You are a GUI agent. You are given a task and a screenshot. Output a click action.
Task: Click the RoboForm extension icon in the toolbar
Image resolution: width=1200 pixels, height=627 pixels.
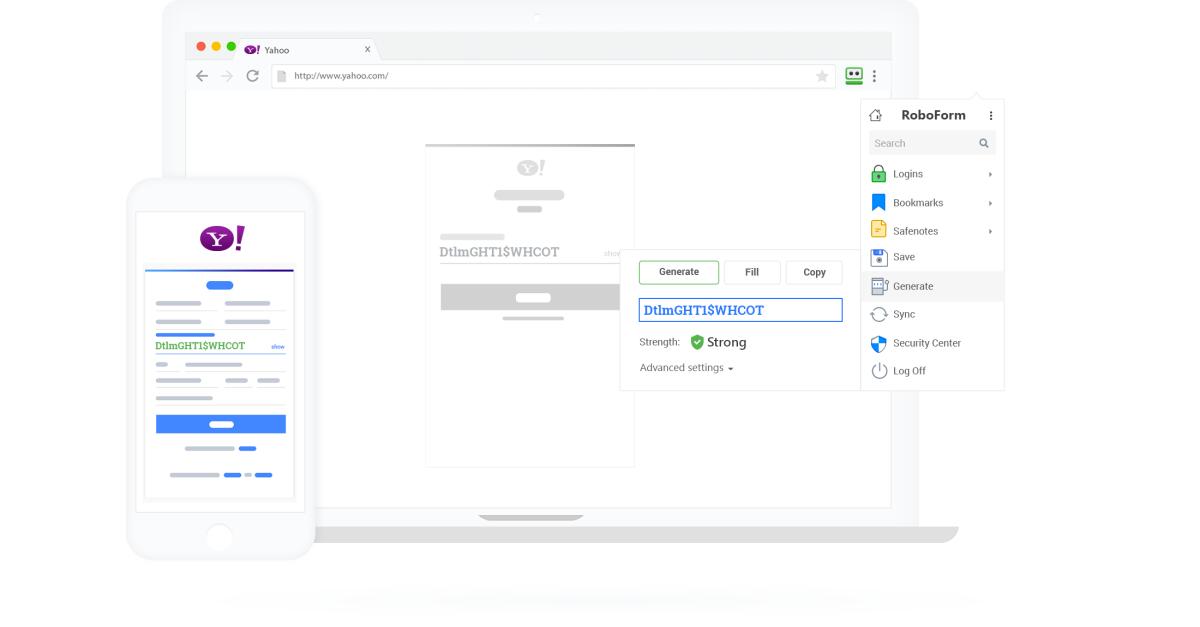853,73
